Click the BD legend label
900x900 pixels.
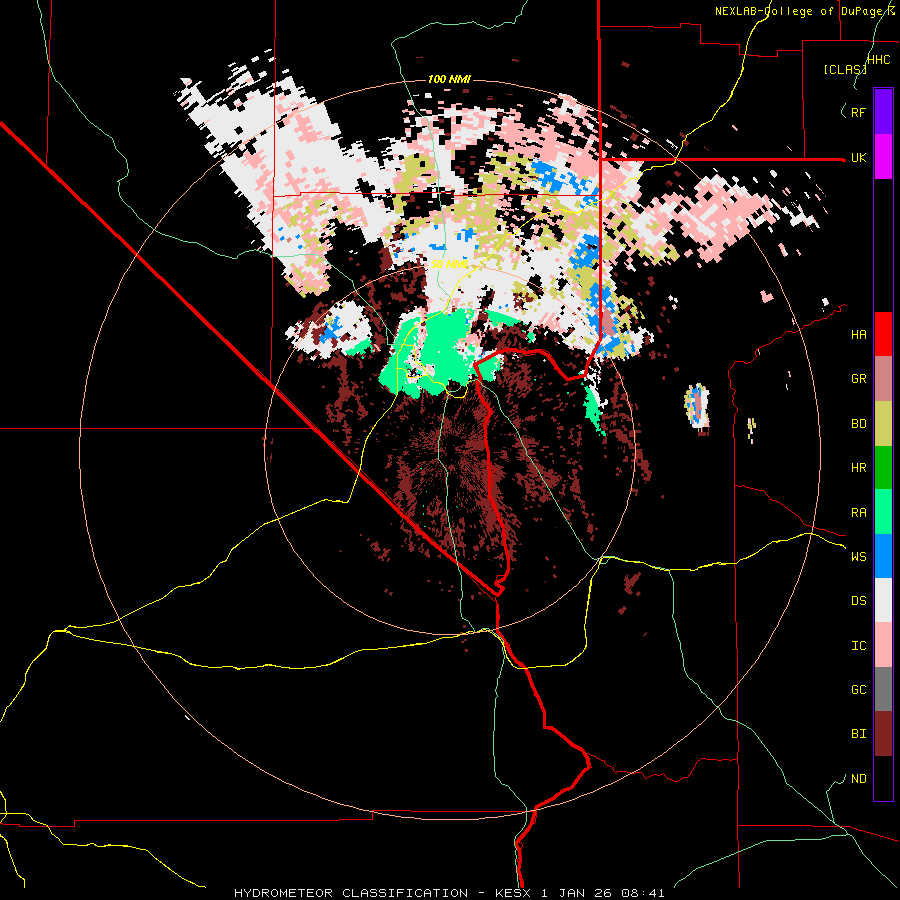click(x=858, y=424)
